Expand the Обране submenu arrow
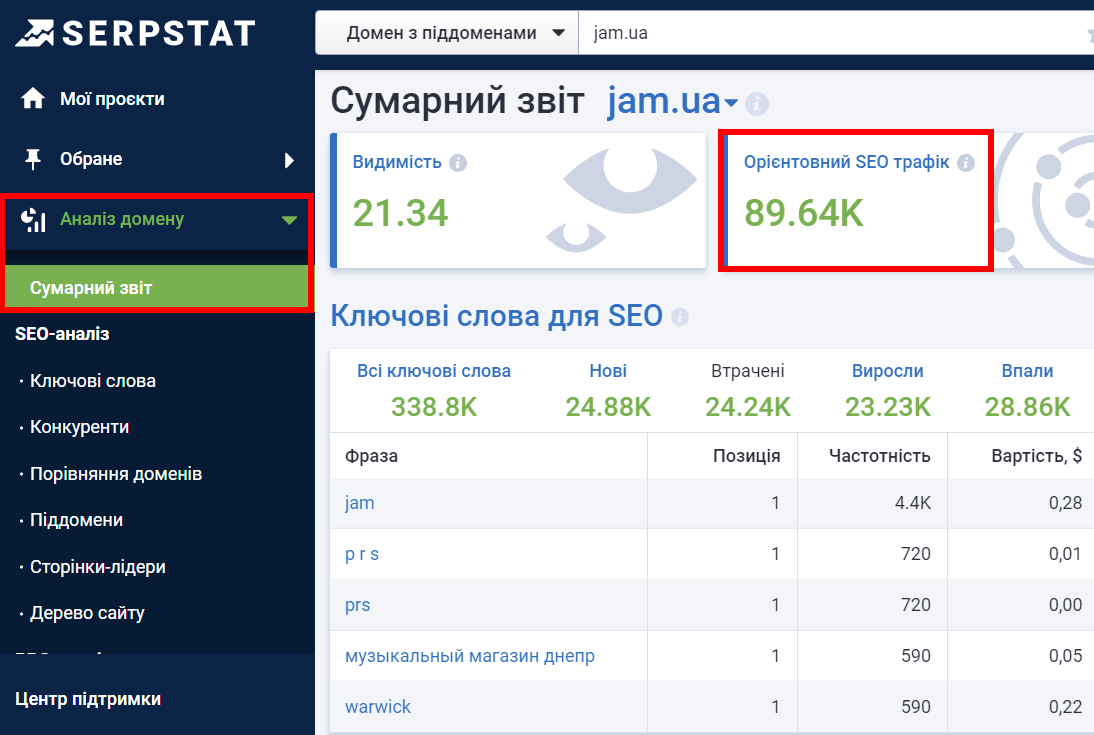This screenshot has height=735, width=1094. click(289, 160)
